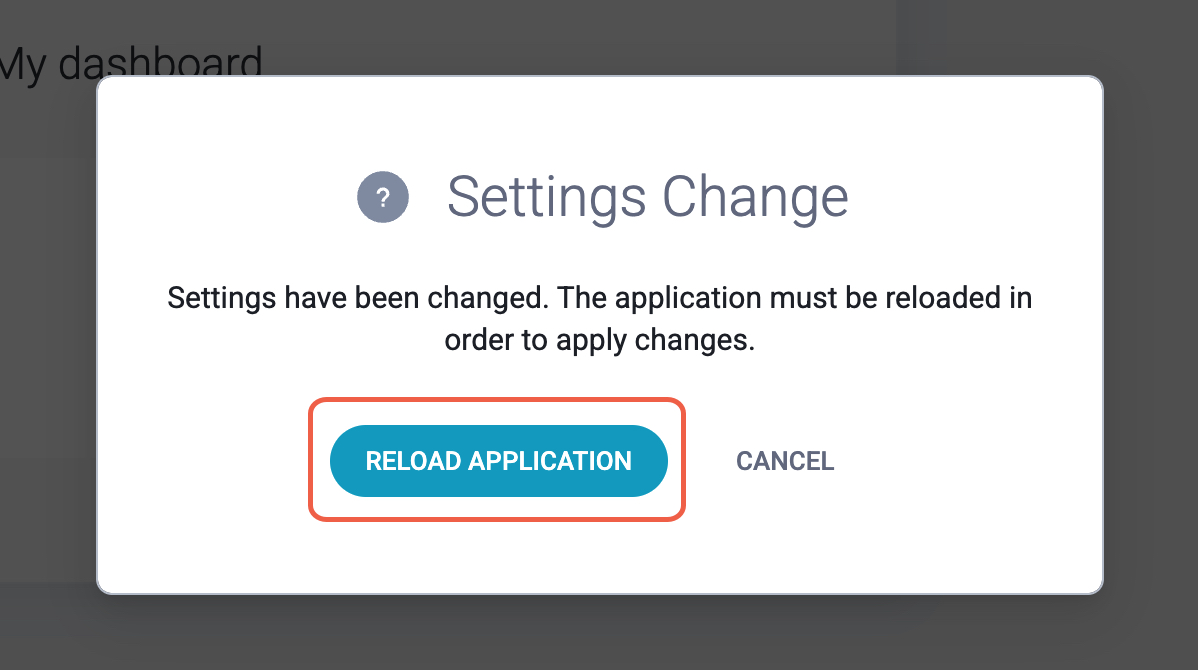Click blank dialog area above the title
The width and height of the screenshot is (1198, 670).
(x=600, y=122)
